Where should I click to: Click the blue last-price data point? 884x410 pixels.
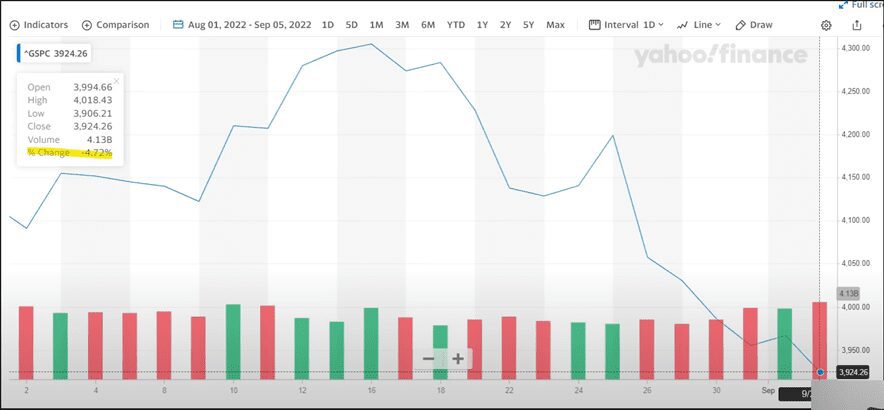[820, 372]
